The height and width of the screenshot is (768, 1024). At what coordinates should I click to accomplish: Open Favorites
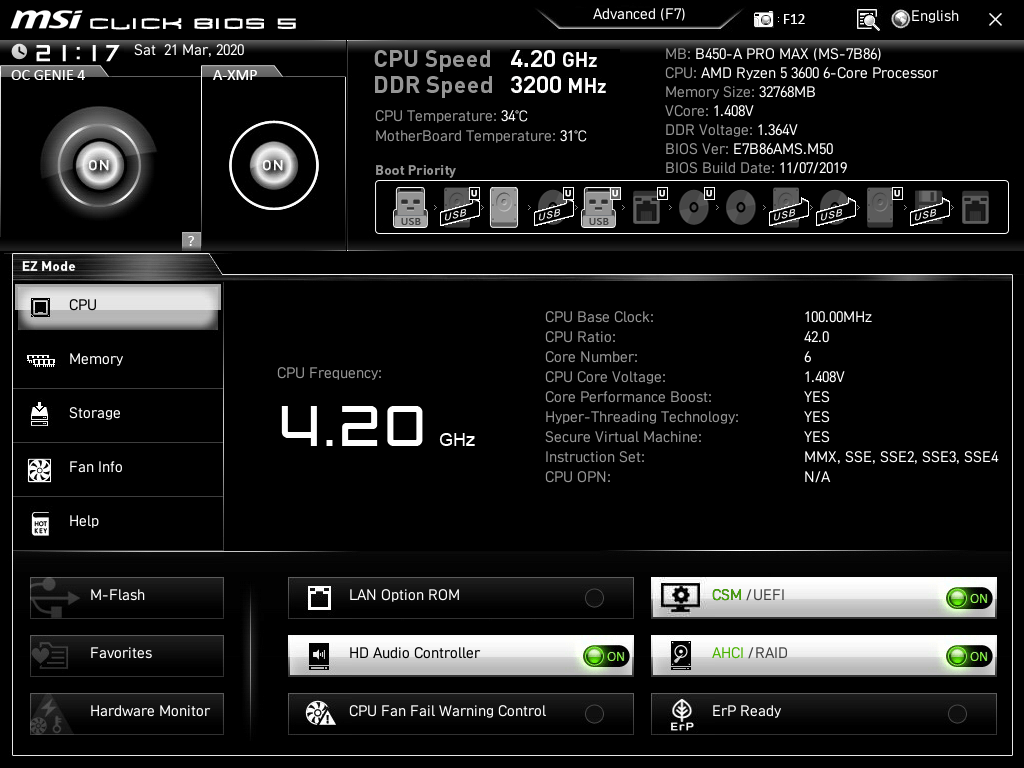click(x=127, y=656)
